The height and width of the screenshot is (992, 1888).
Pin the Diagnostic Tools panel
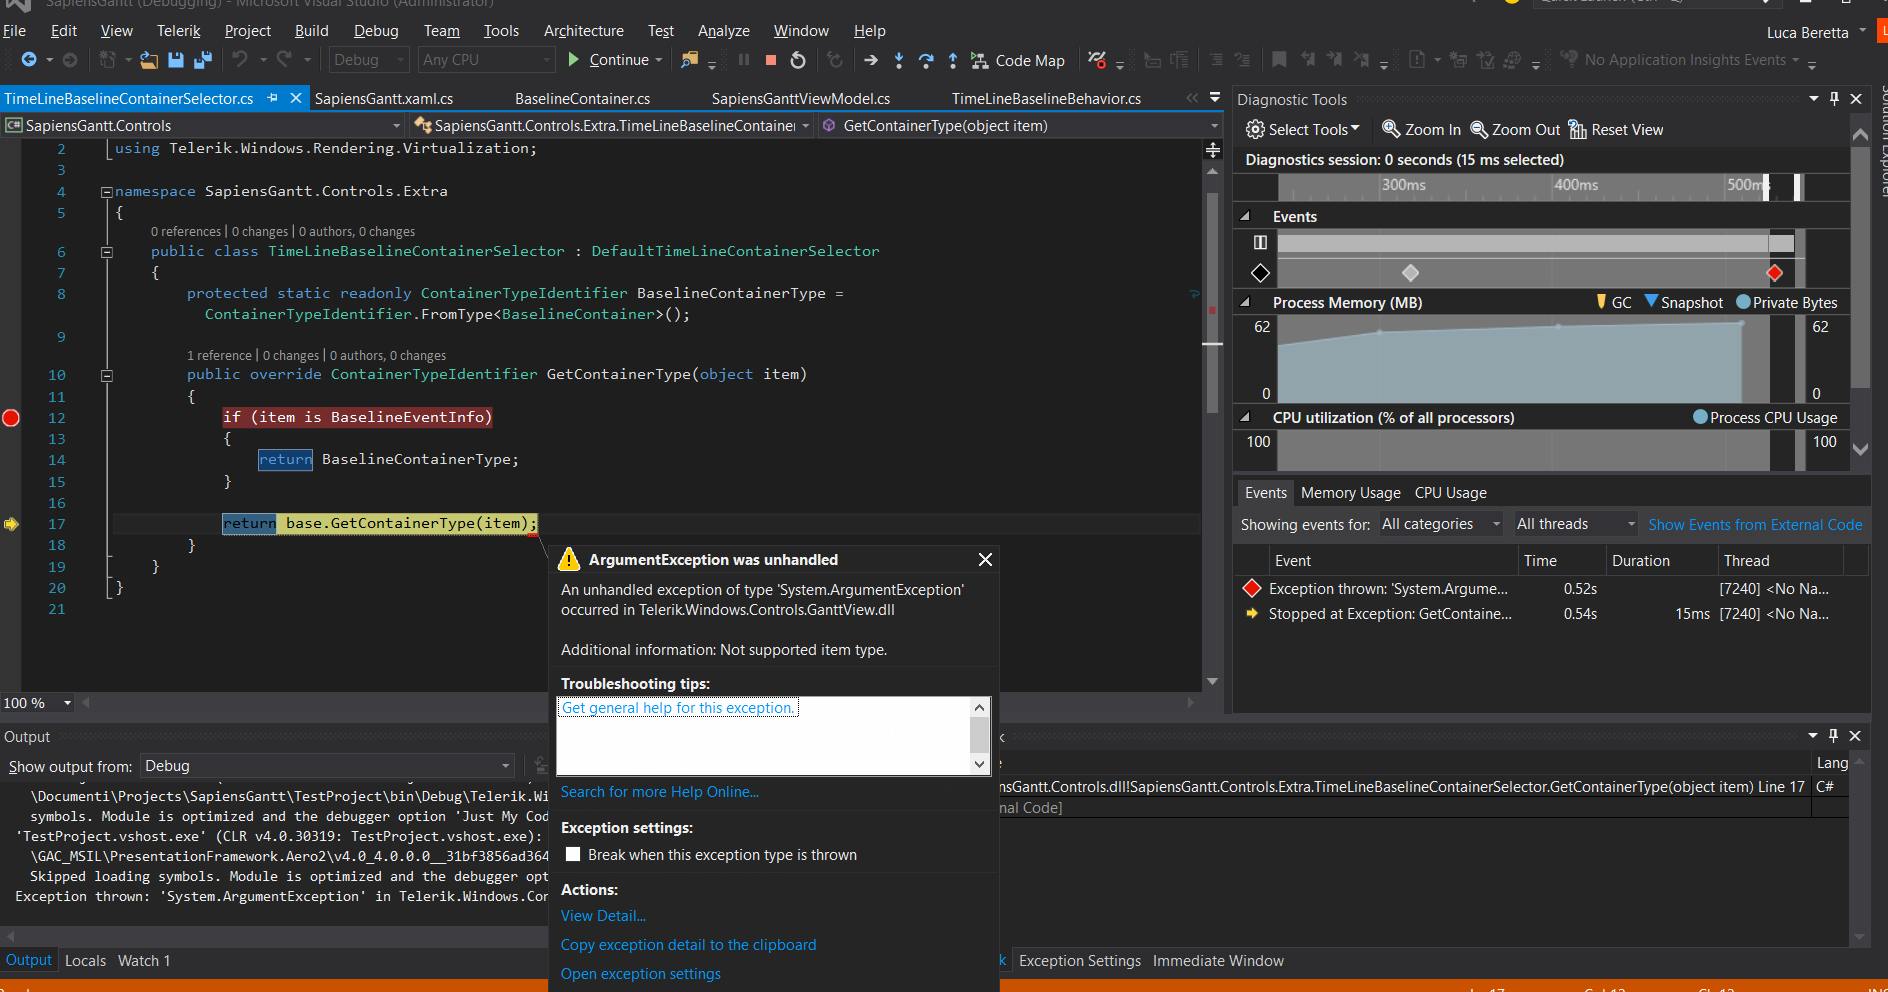[1834, 99]
